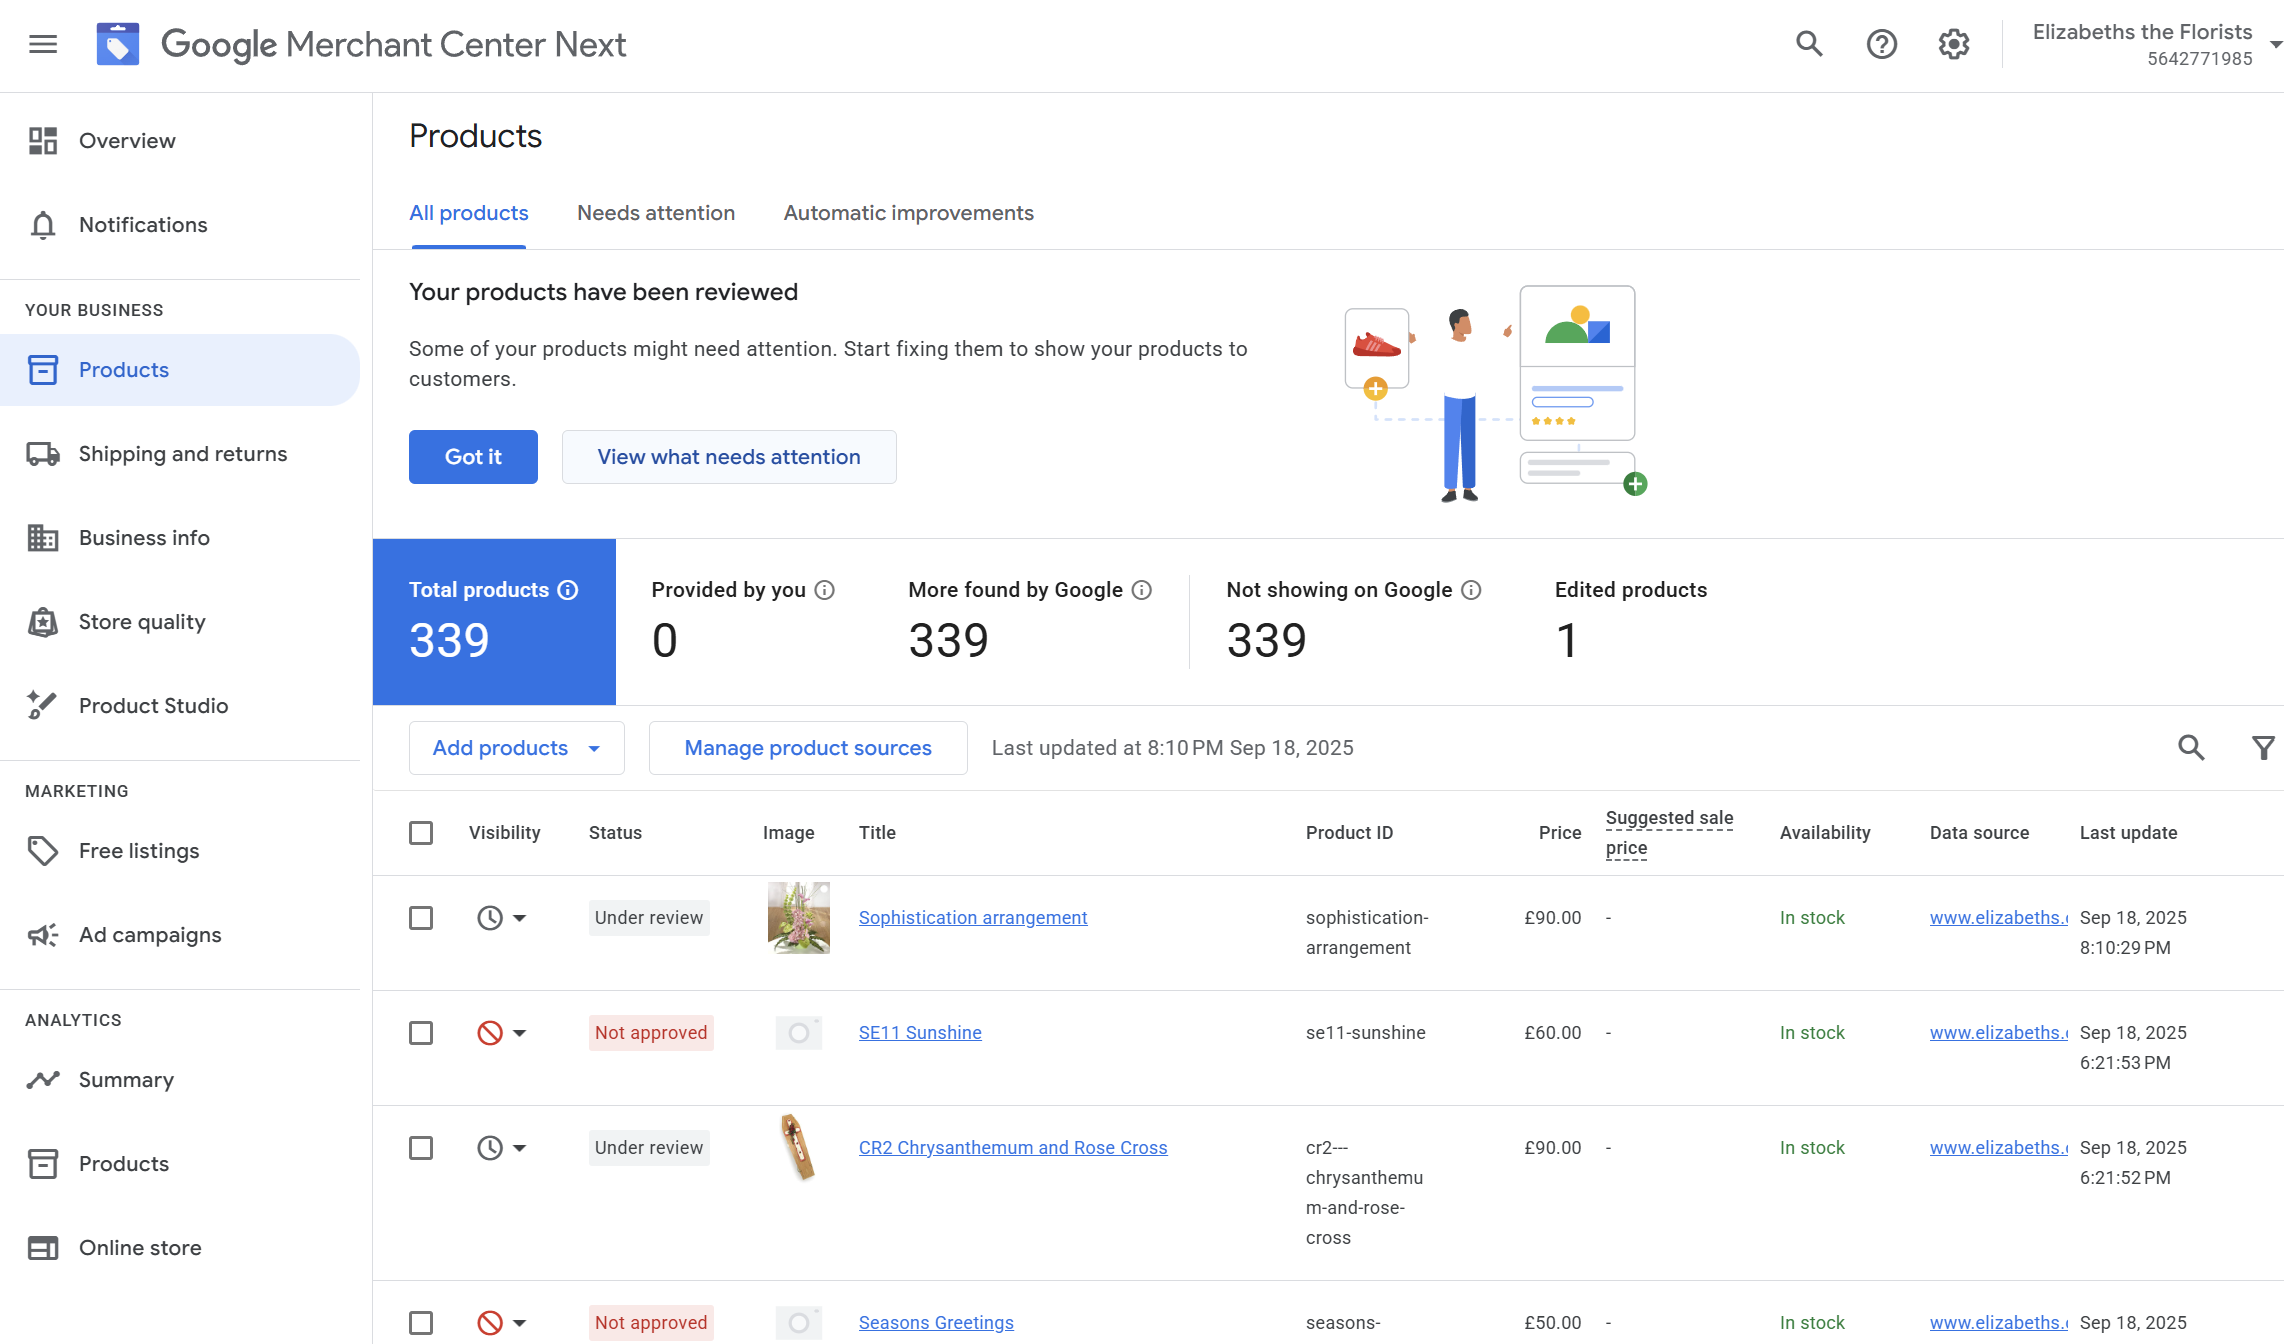Click the Sophistication arrangement product thumbnail
This screenshot has width=2284, height=1344.
tap(798, 918)
